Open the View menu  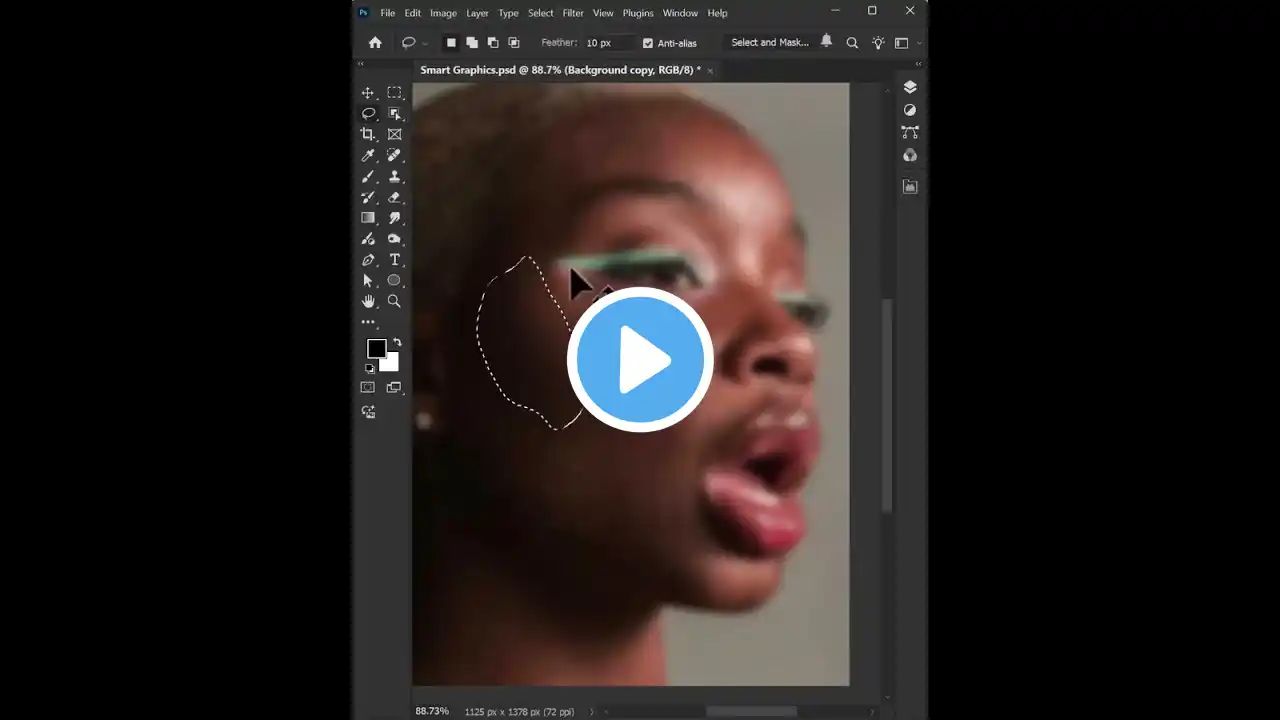pyautogui.click(x=603, y=13)
